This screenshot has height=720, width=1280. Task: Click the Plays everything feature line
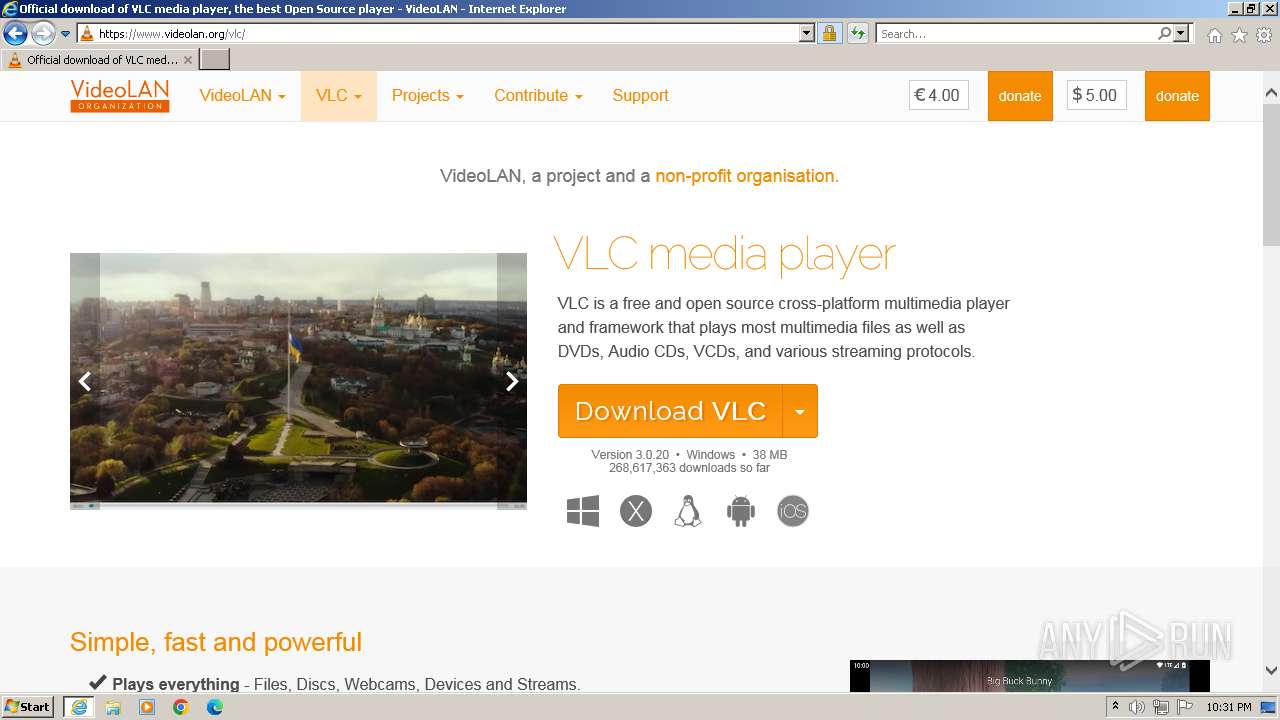coord(335,684)
